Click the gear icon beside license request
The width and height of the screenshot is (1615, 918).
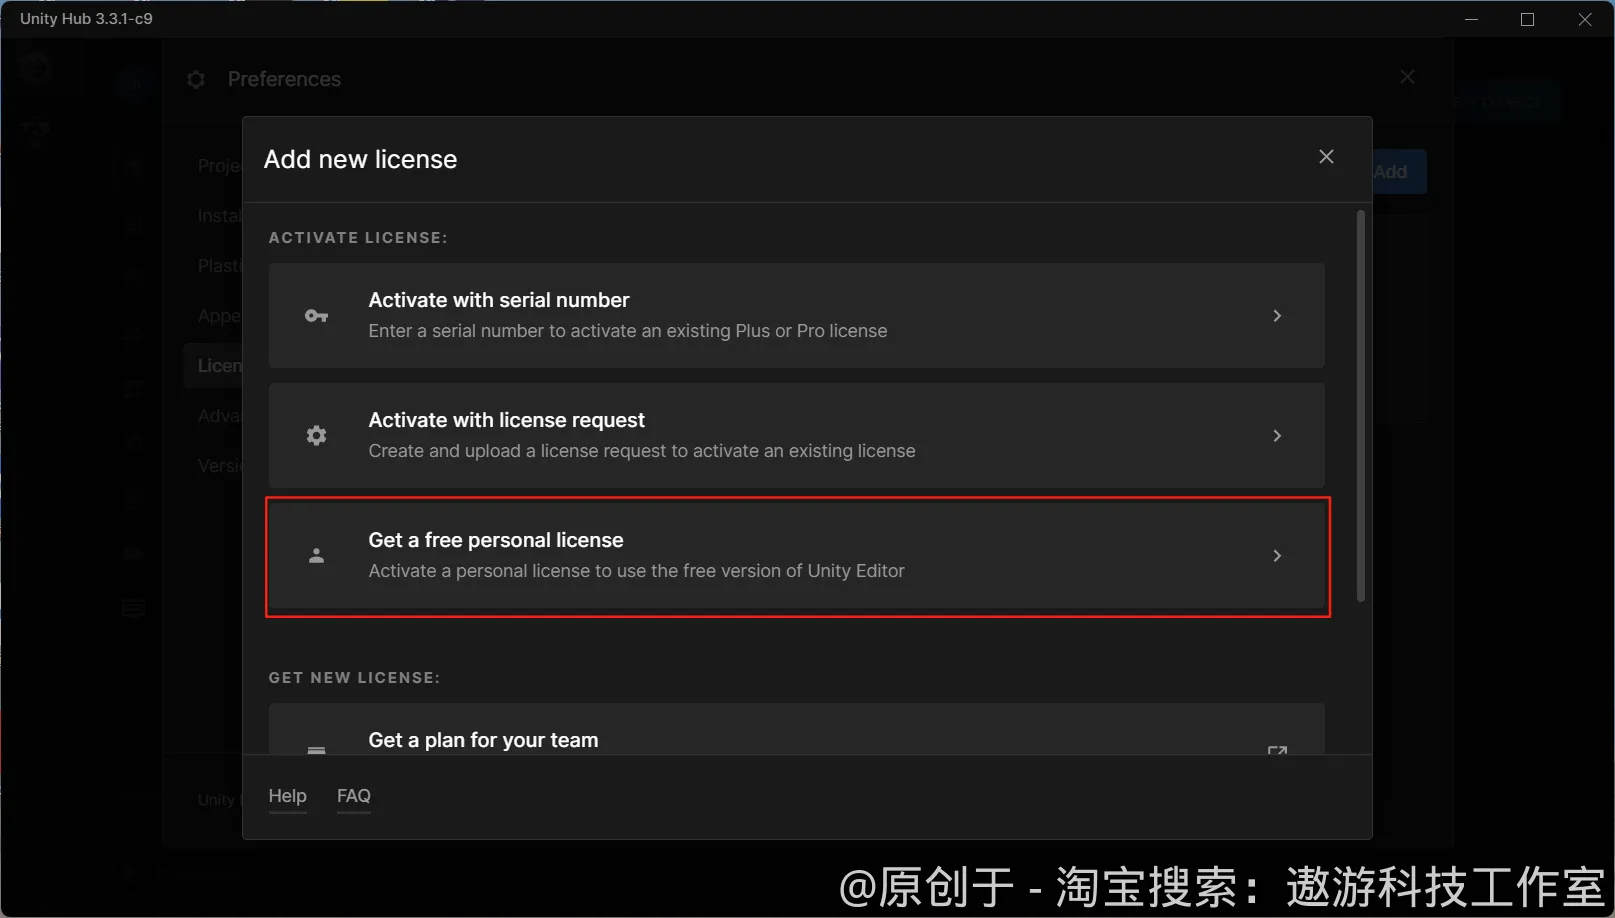[x=316, y=436]
